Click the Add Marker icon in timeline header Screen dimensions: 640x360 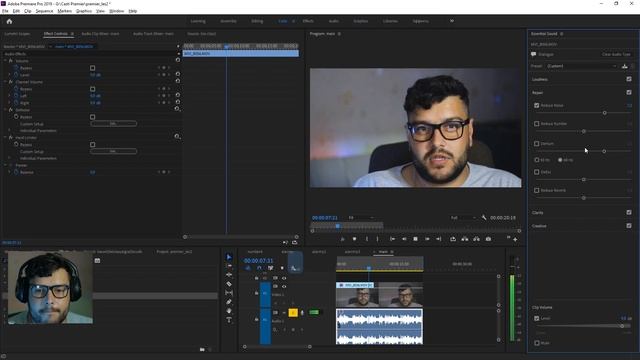pyautogui.click(x=282, y=268)
